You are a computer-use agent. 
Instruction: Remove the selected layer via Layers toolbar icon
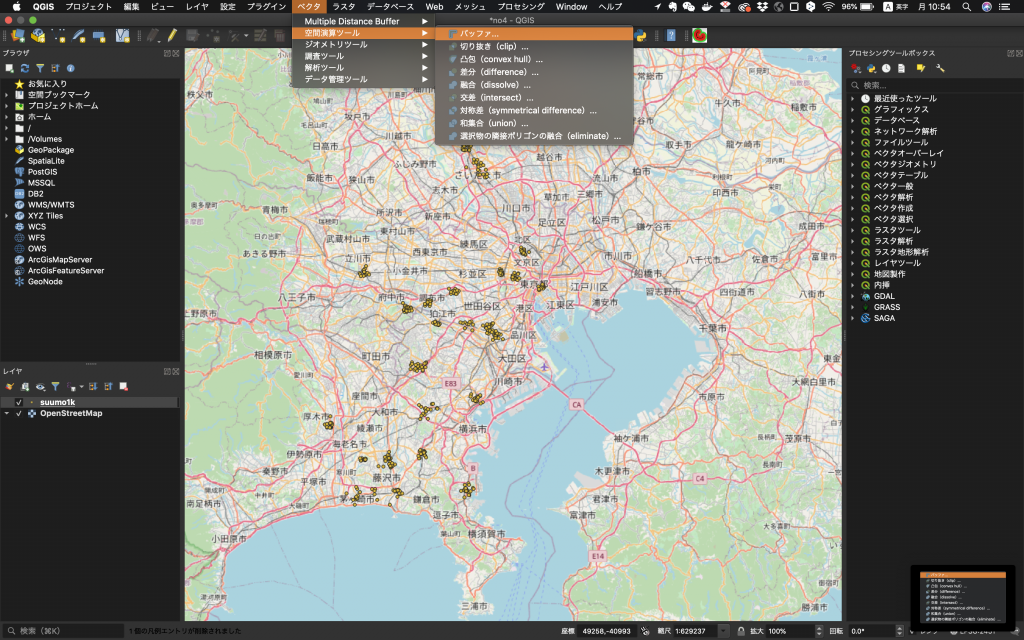[123, 387]
